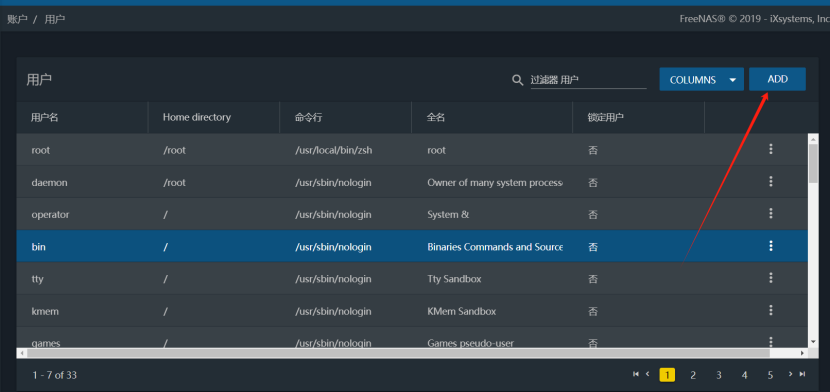830x392 pixels.
Task: Click the 'KMem Sandbox' cell
Action: 462,312
